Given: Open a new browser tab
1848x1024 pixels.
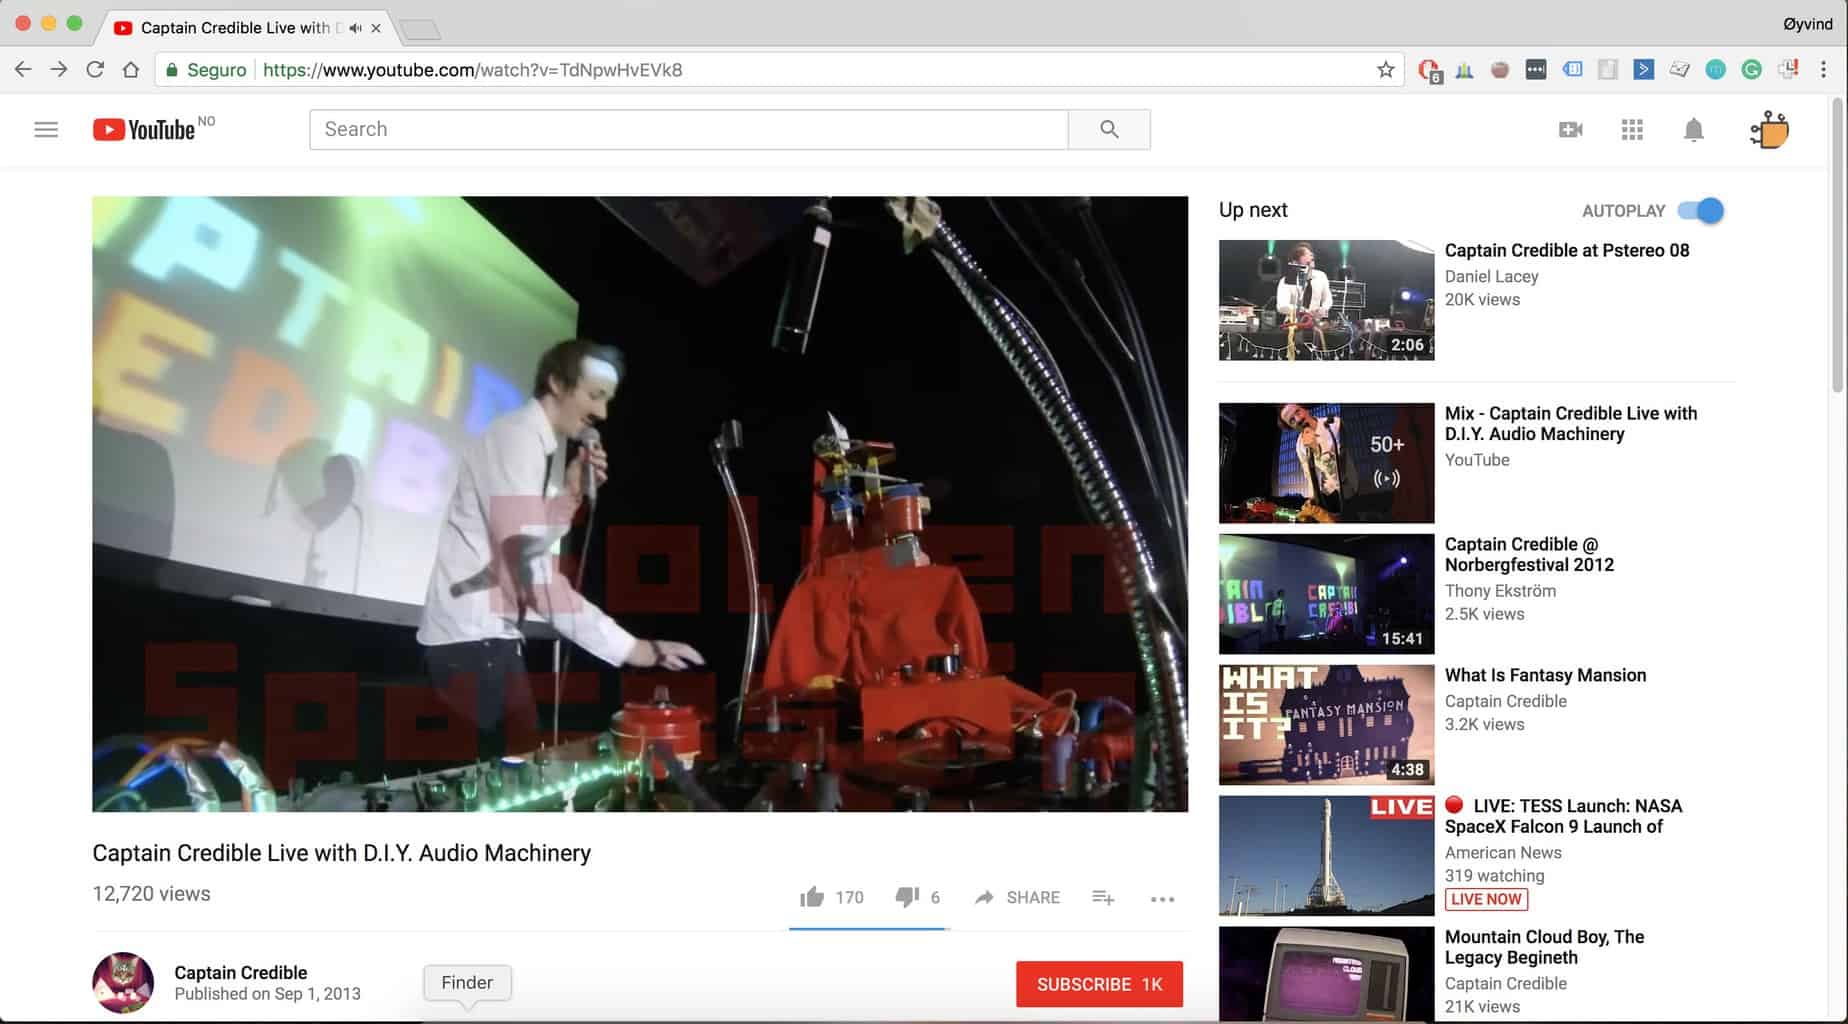Looking at the screenshot, I should click(420, 30).
